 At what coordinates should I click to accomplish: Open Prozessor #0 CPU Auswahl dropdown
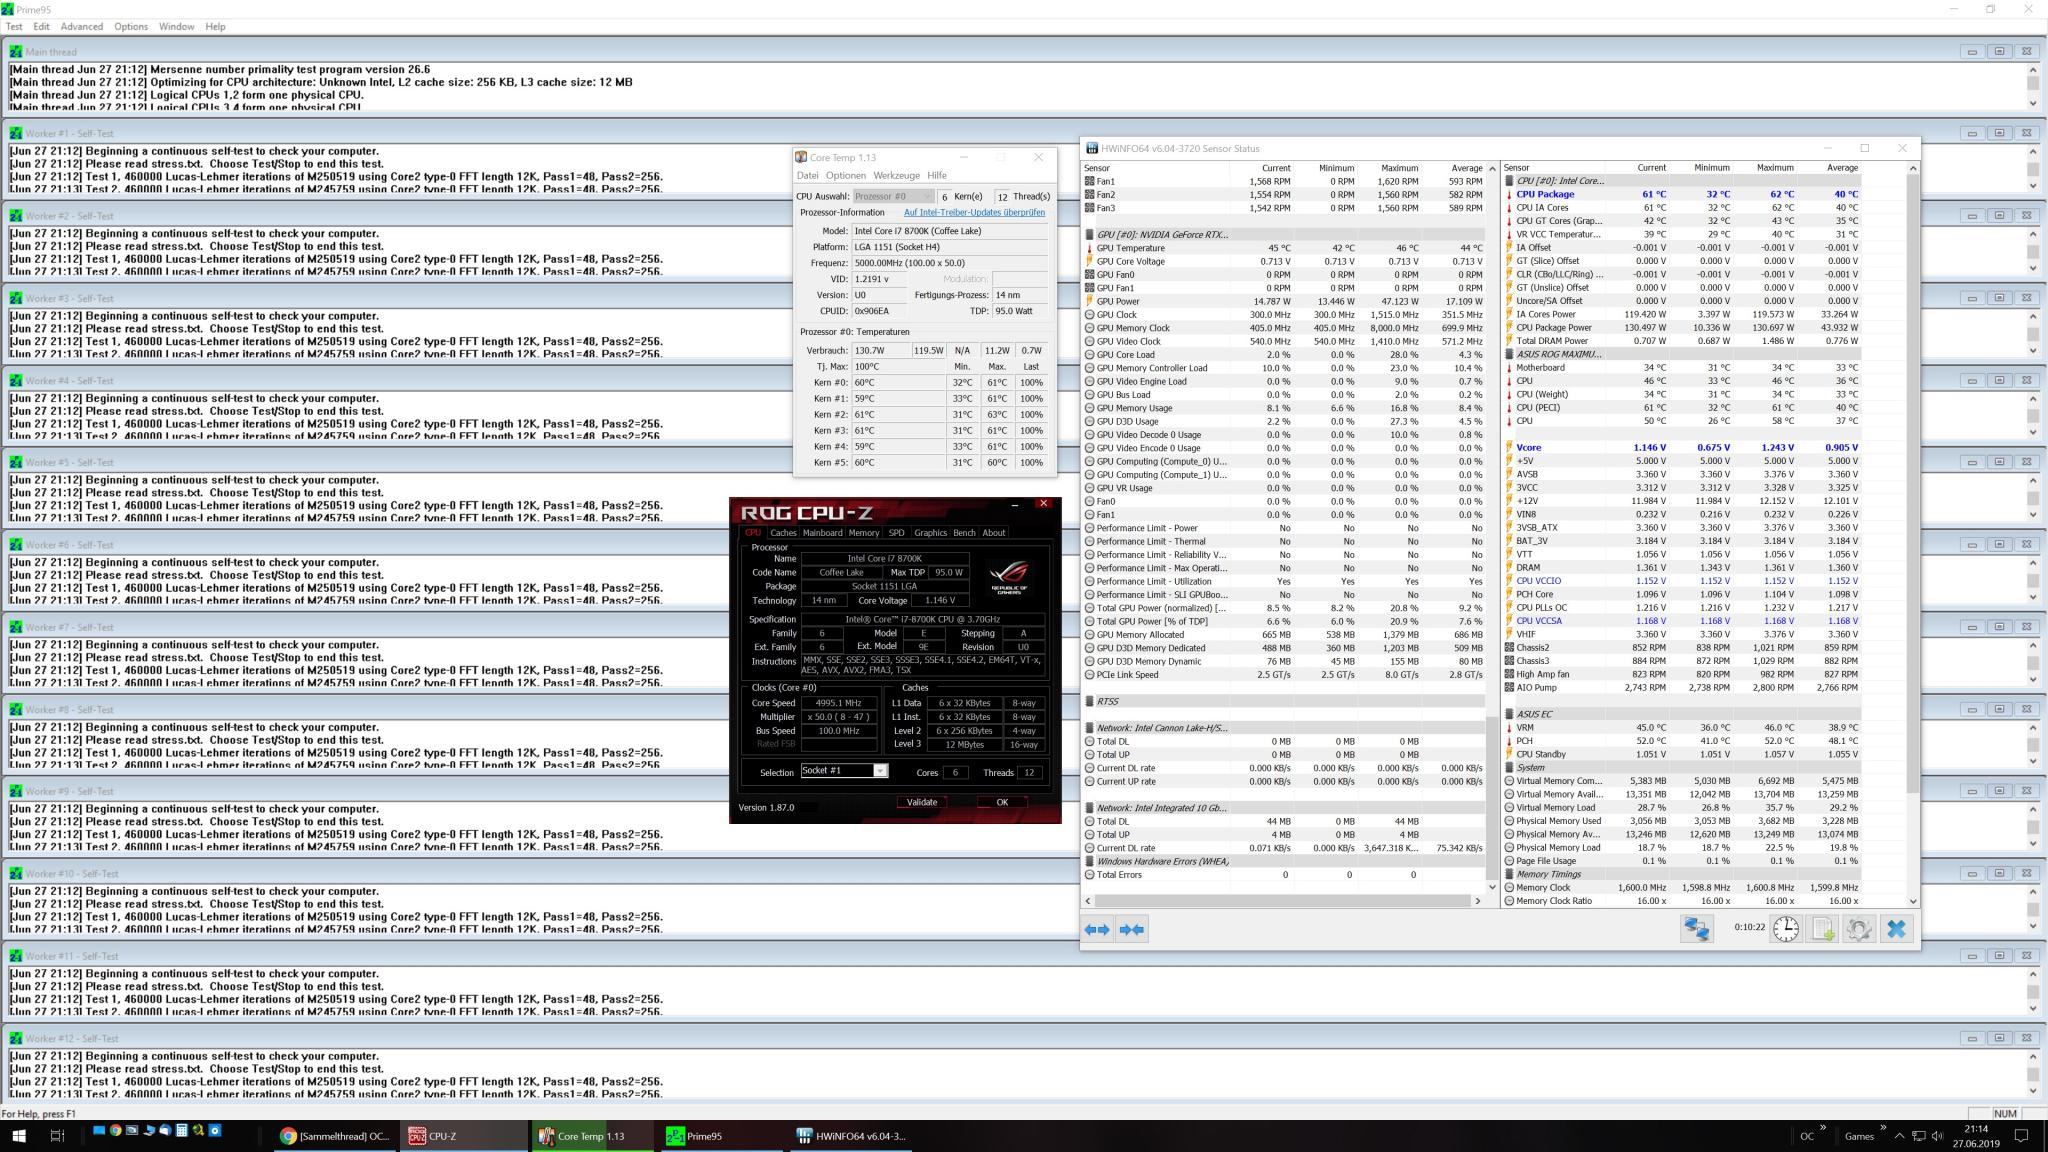tap(893, 196)
